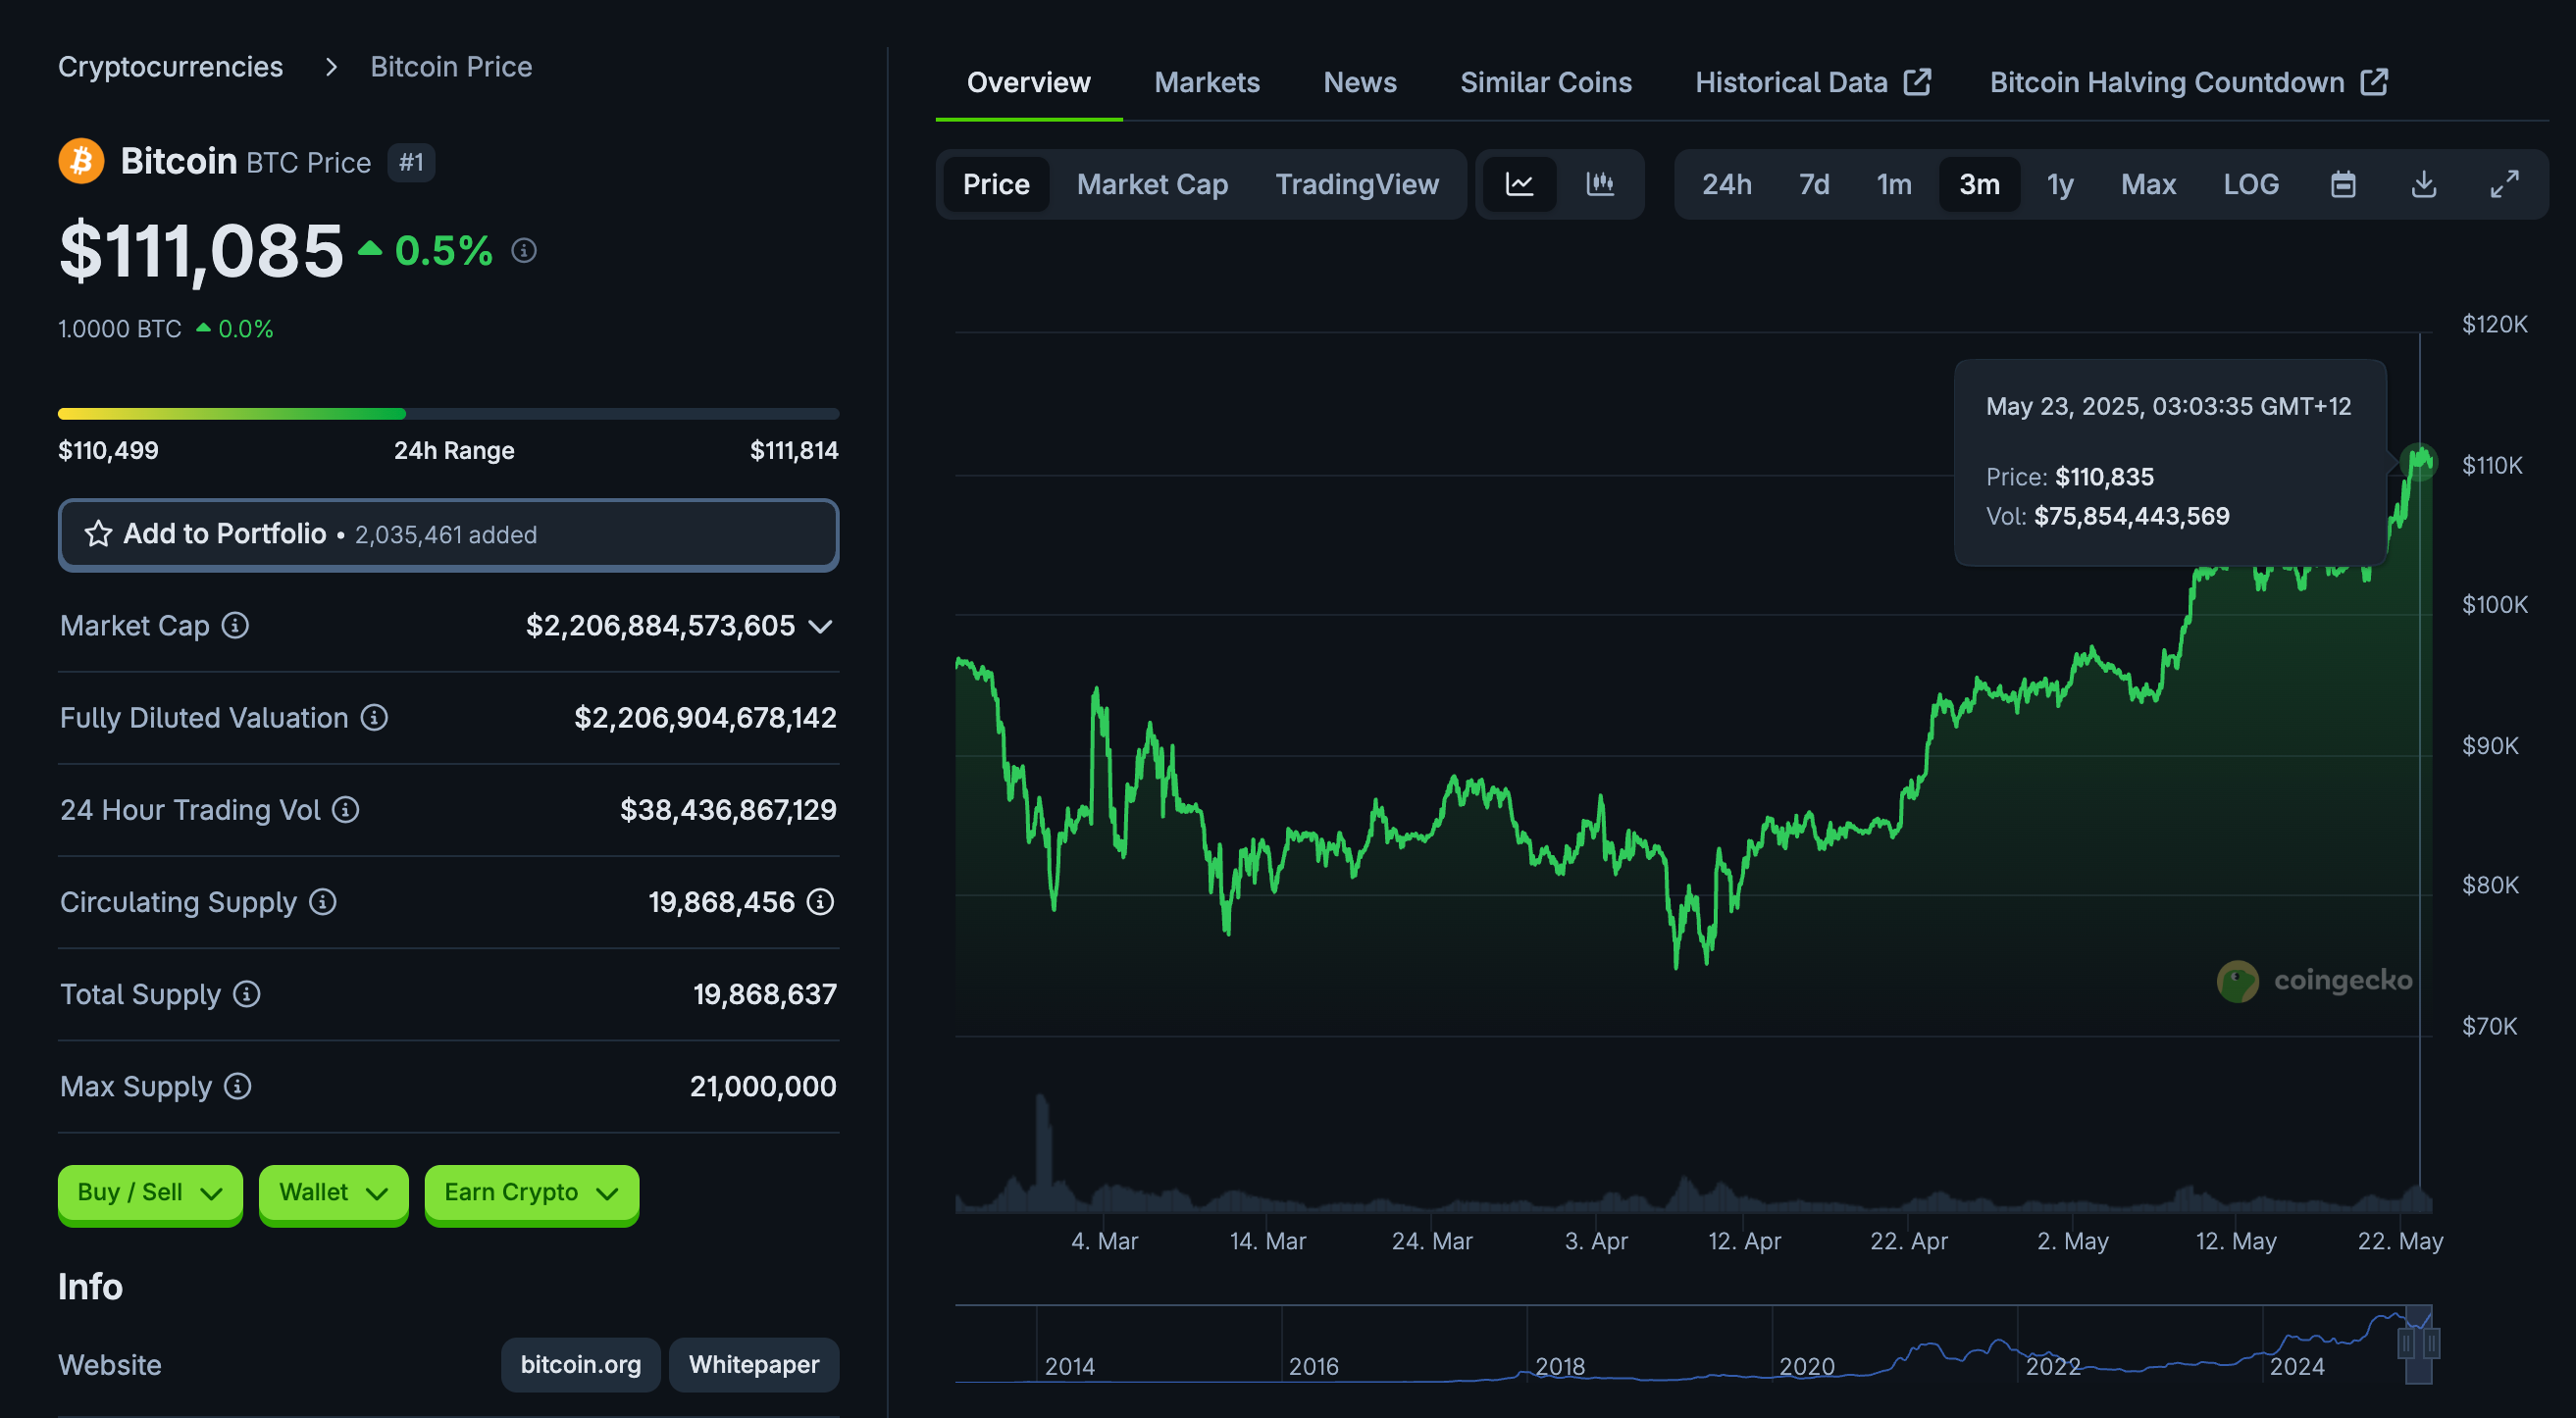Open the Similar Coins tab

coord(1545,83)
